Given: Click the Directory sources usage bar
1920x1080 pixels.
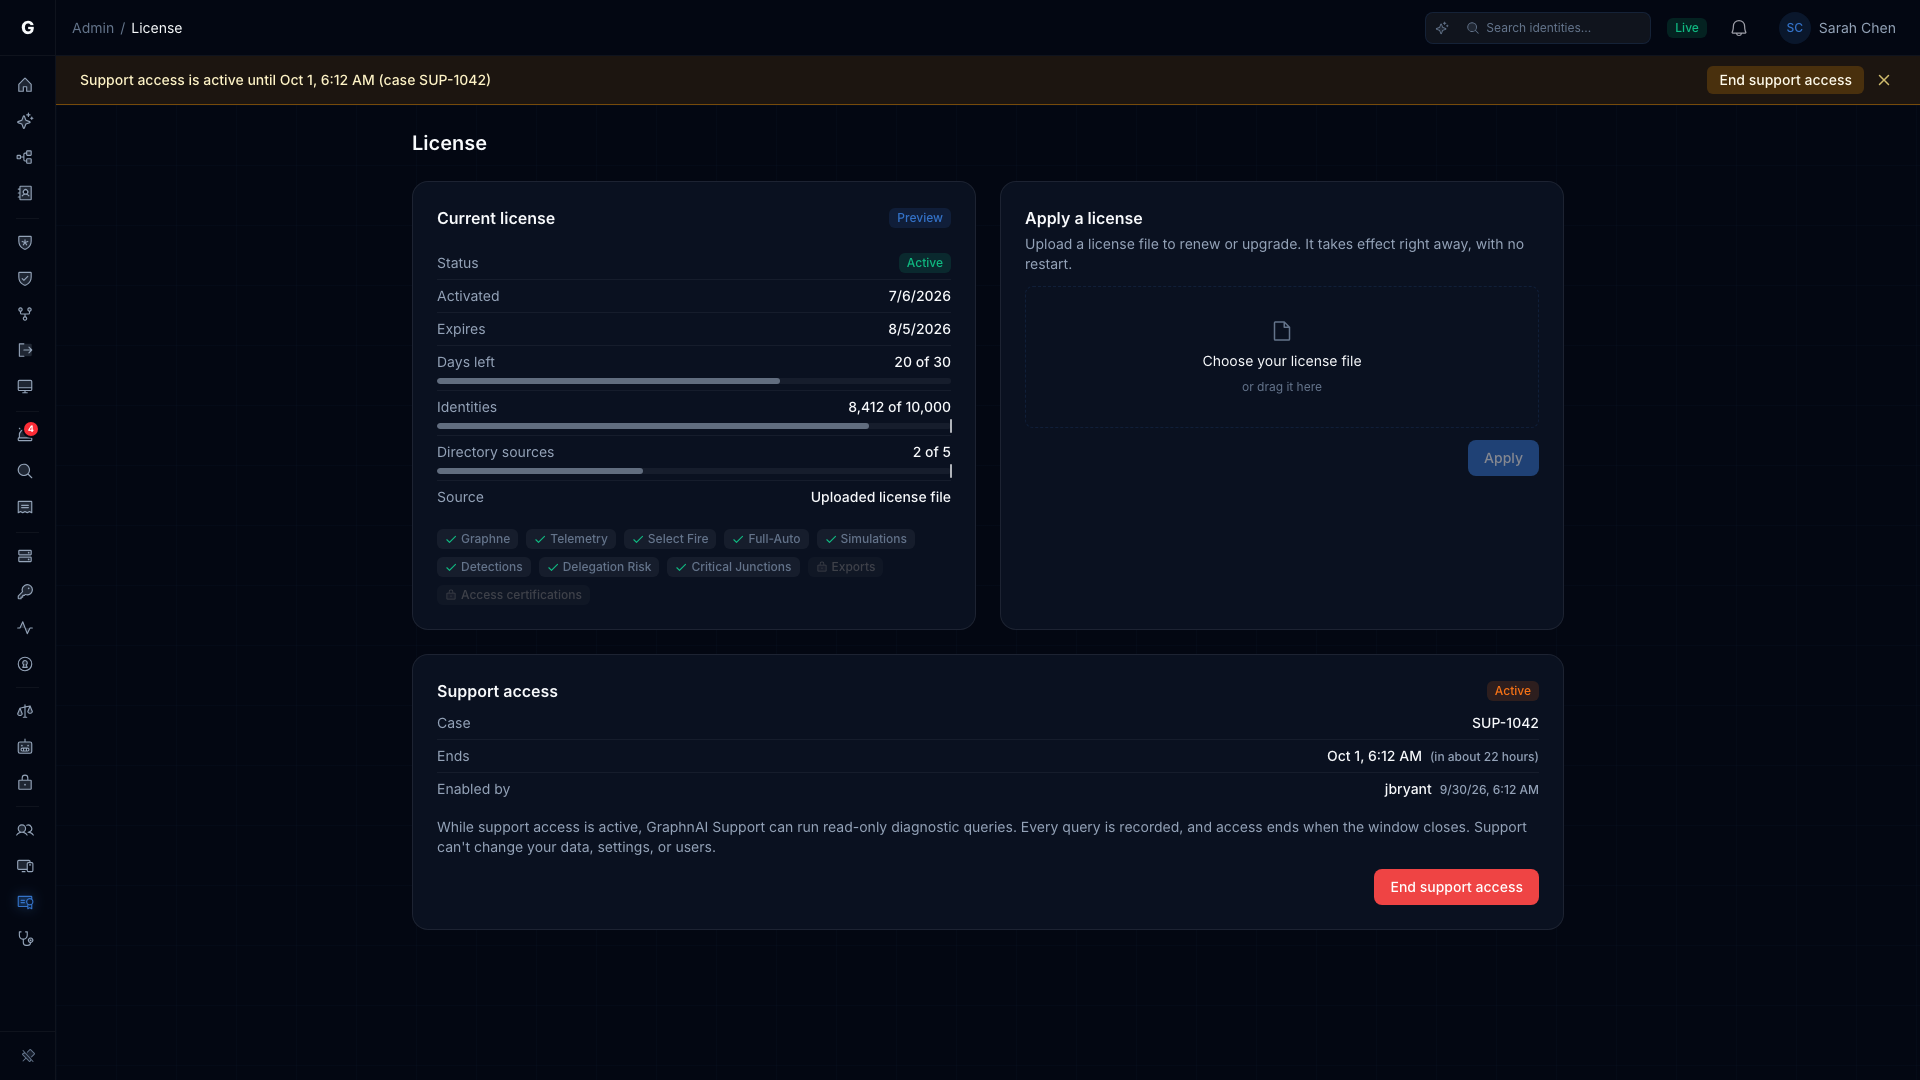Looking at the screenshot, I should coord(694,471).
